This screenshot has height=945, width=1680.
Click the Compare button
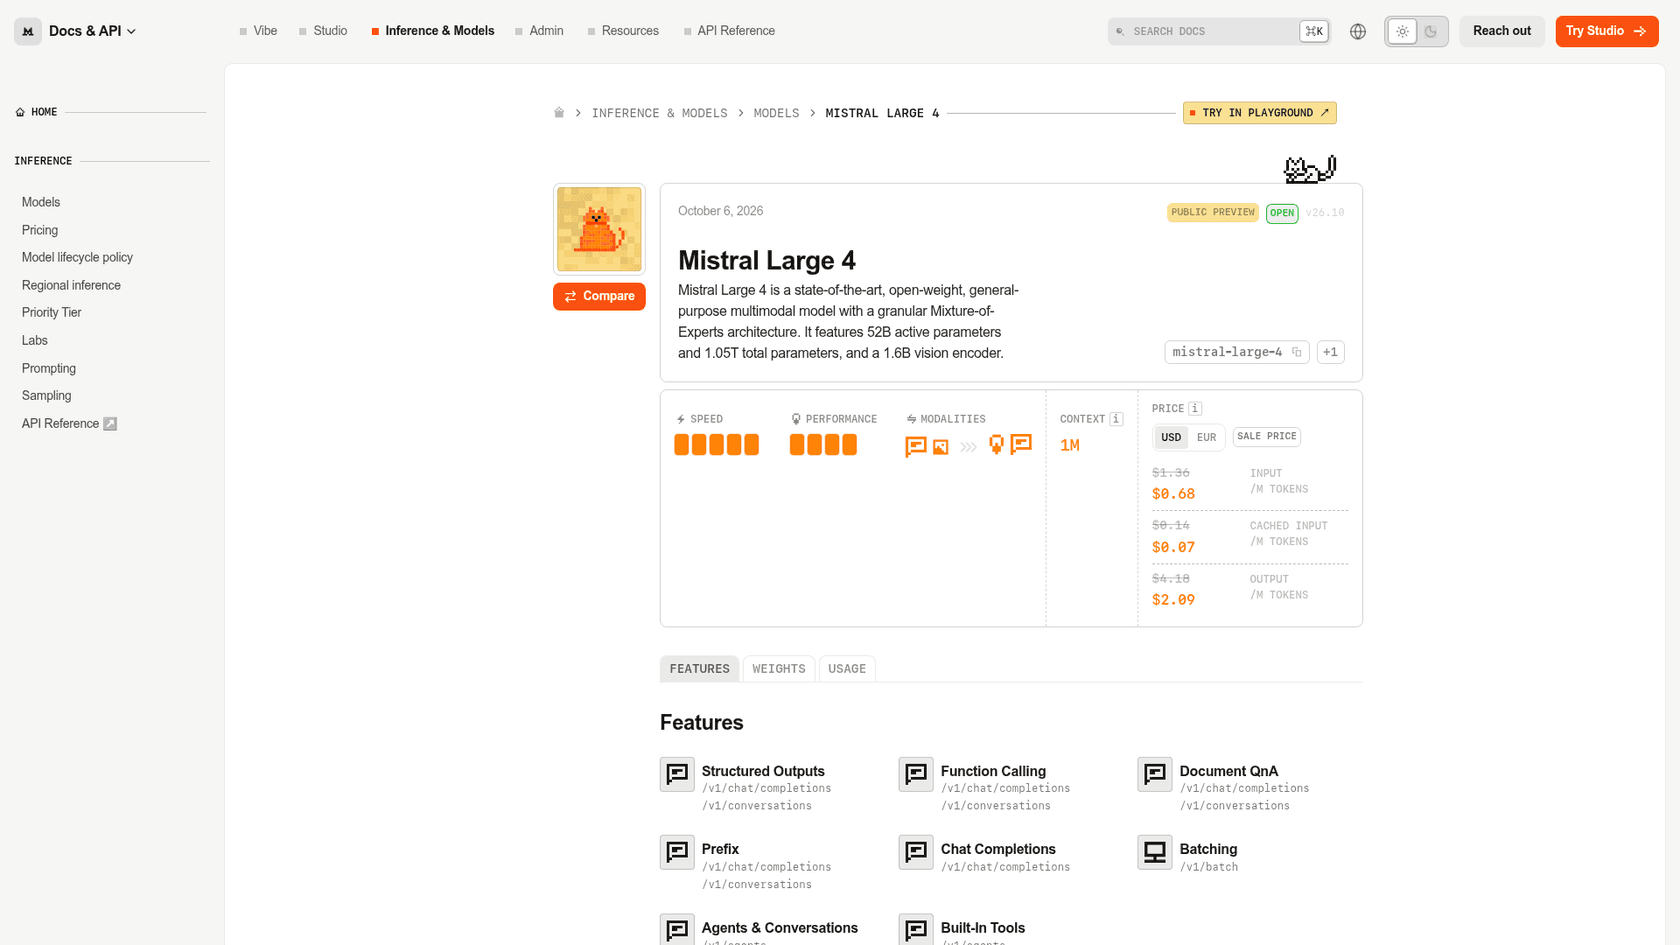point(599,296)
